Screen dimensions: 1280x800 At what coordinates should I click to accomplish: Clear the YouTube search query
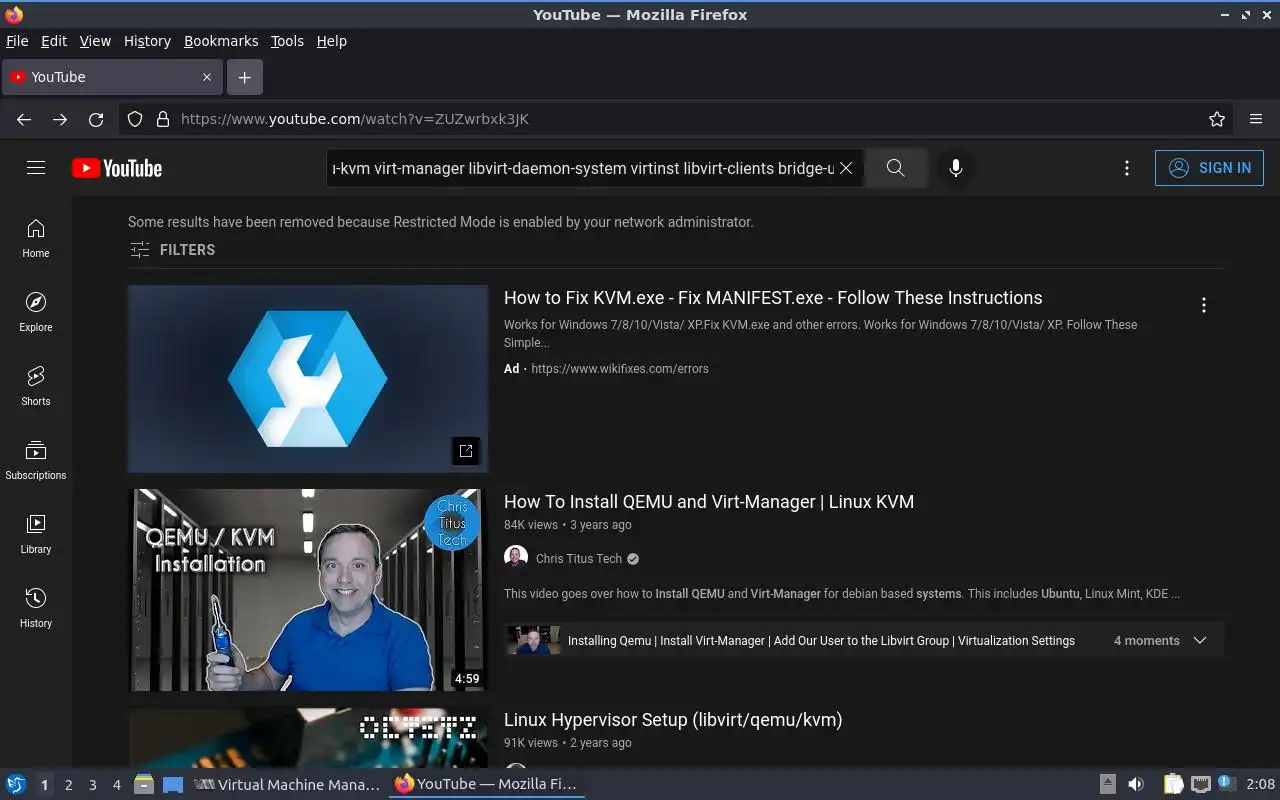pyautogui.click(x=846, y=168)
